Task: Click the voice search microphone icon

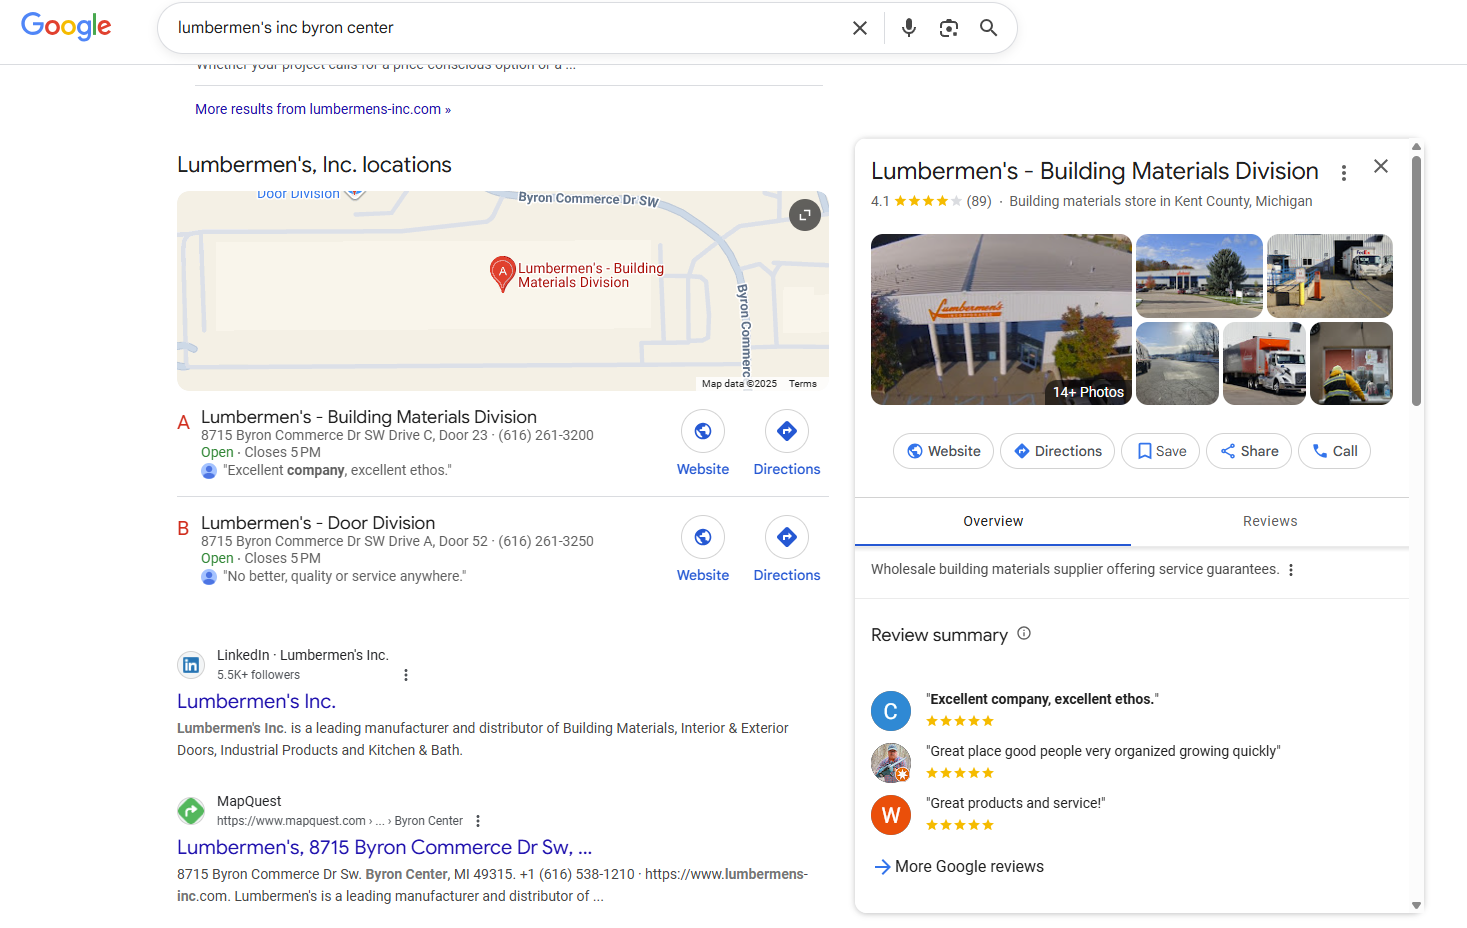Action: [x=908, y=28]
